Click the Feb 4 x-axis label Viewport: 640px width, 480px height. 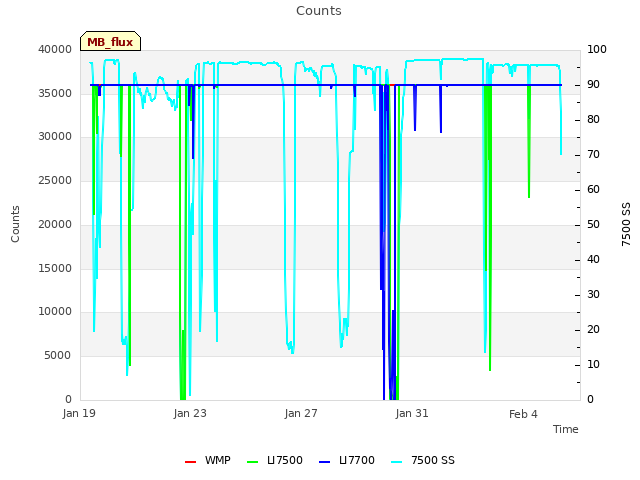click(523, 414)
